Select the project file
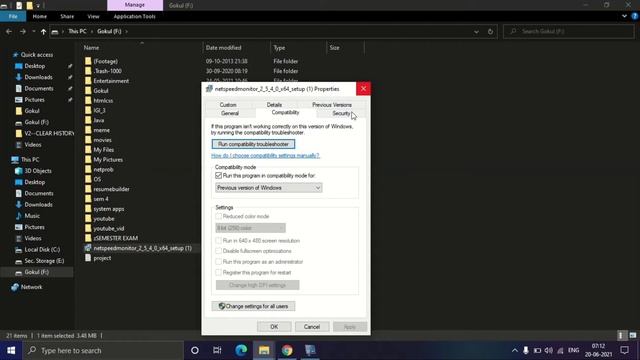This screenshot has height=360, width=640. tap(102, 258)
